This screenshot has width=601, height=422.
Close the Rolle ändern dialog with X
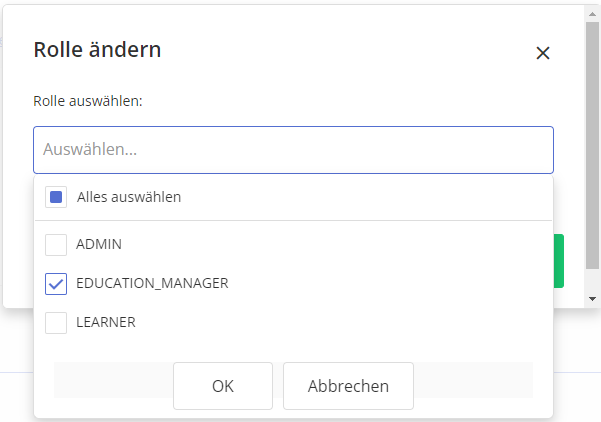click(543, 53)
